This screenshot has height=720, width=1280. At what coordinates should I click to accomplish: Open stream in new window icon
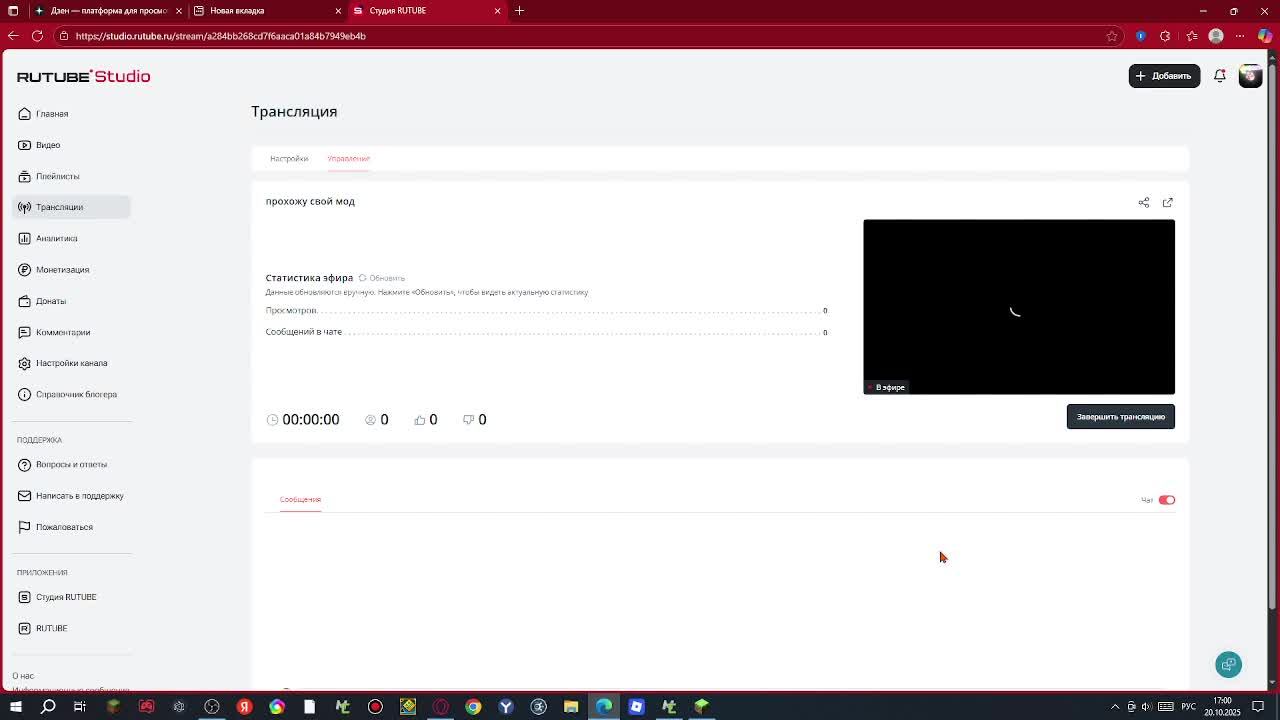coord(1167,202)
